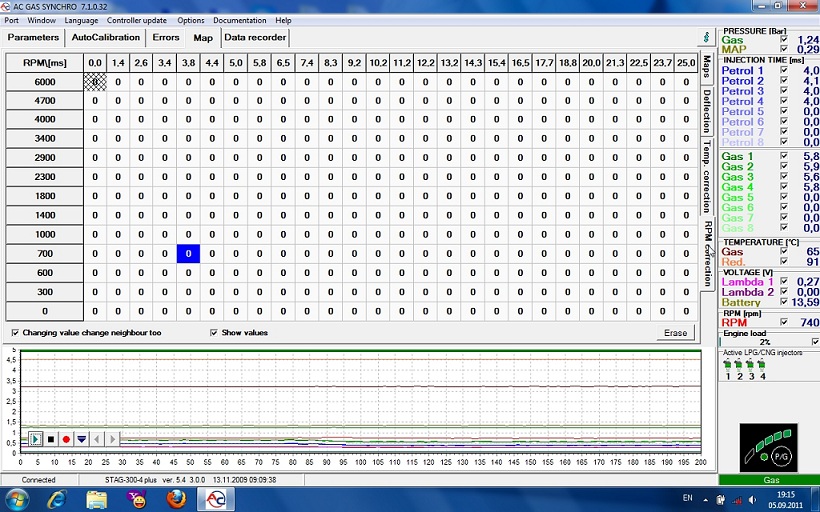This screenshot has width=820, height=512.
Task: Open the Data recorder tab
Action: [255, 38]
